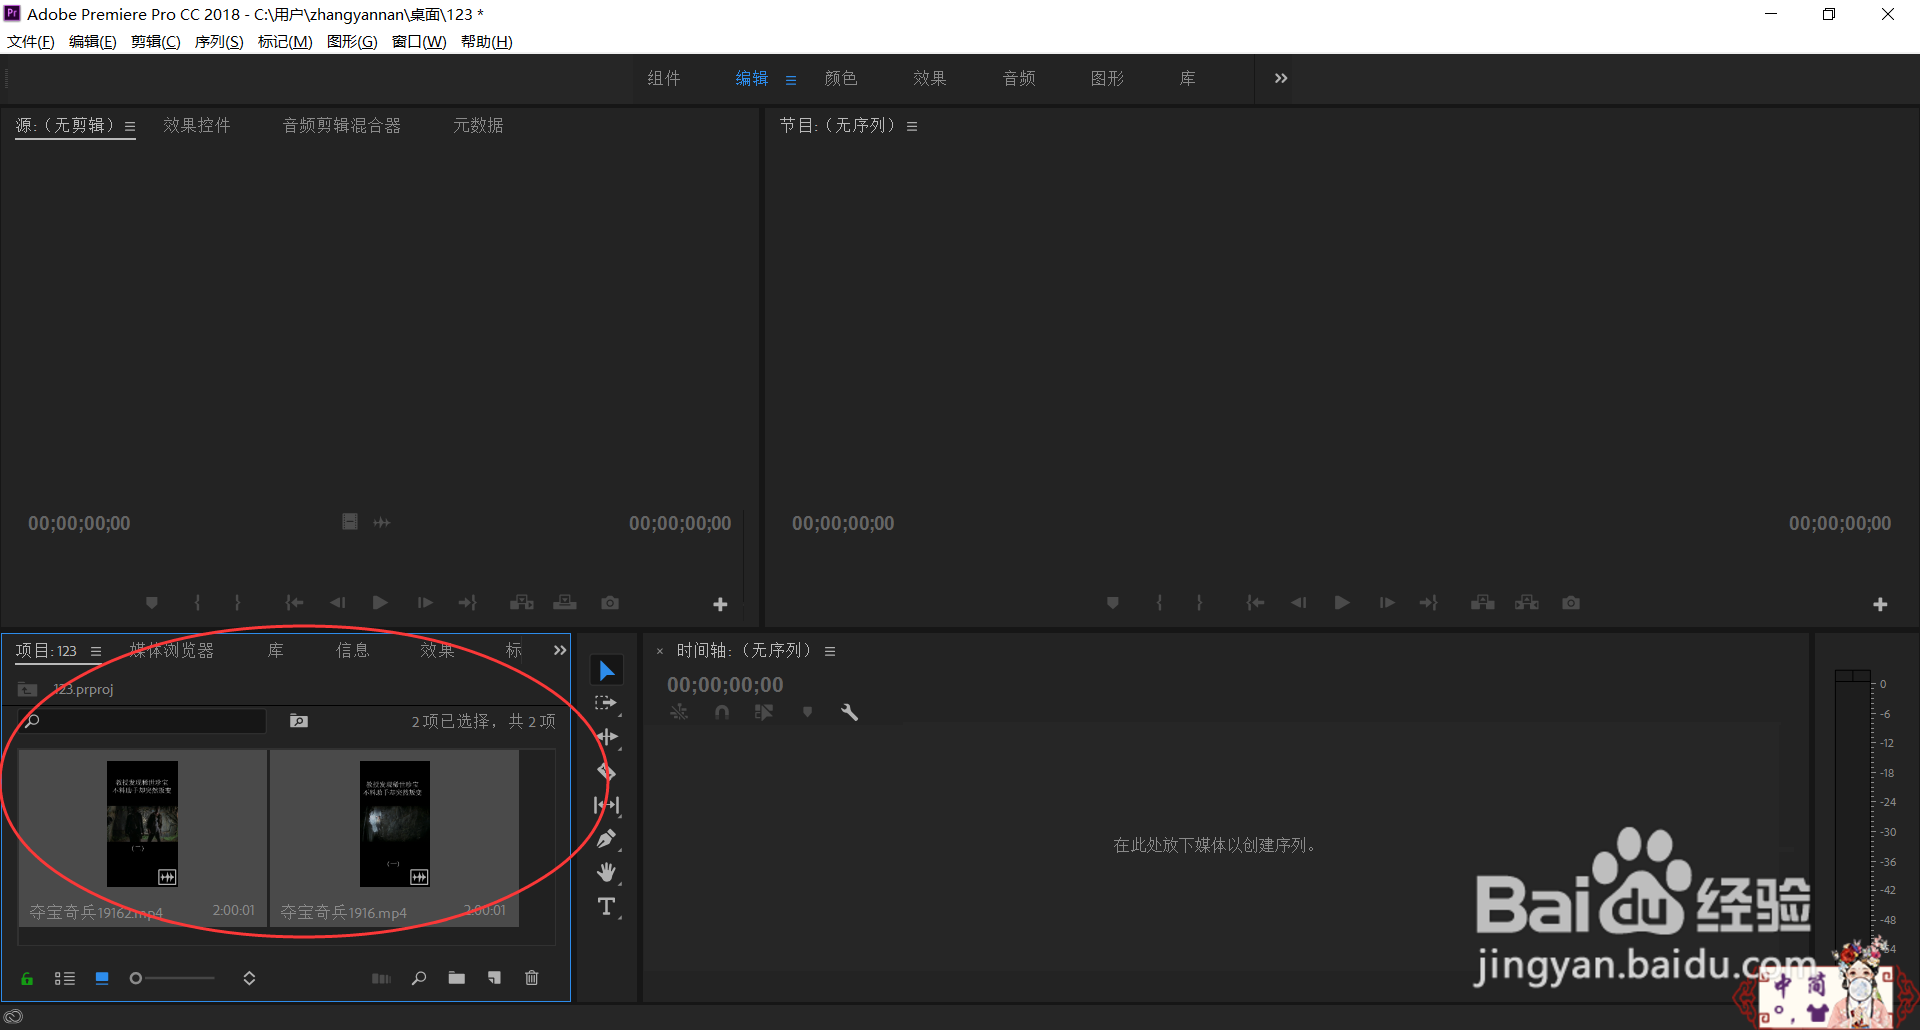Viewport: 1920px width, 1030px height.
Task: Select the Selection tool arrow
Action: tap(606, 670)
